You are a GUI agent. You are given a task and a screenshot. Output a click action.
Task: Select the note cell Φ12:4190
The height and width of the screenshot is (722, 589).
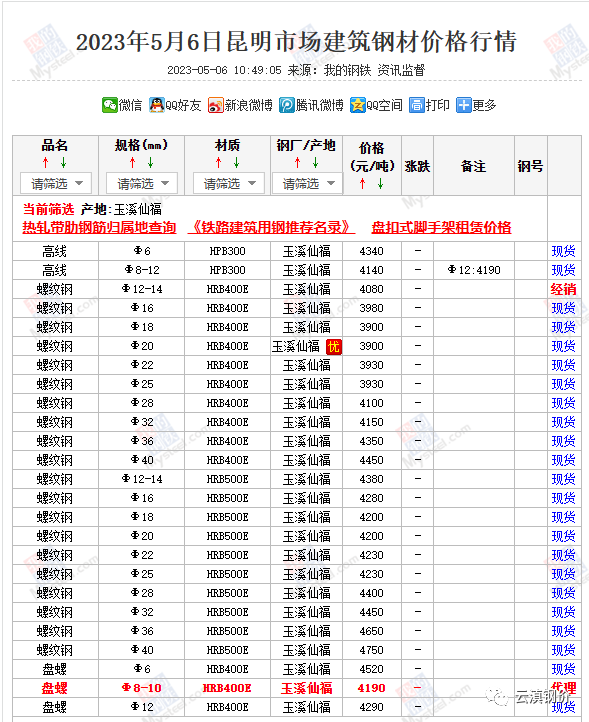(474, 270)
